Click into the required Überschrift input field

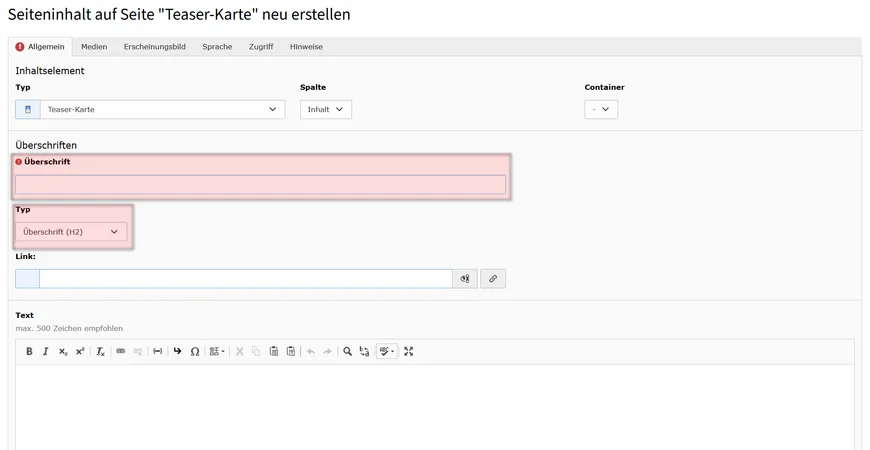click(x=260, y=184)
